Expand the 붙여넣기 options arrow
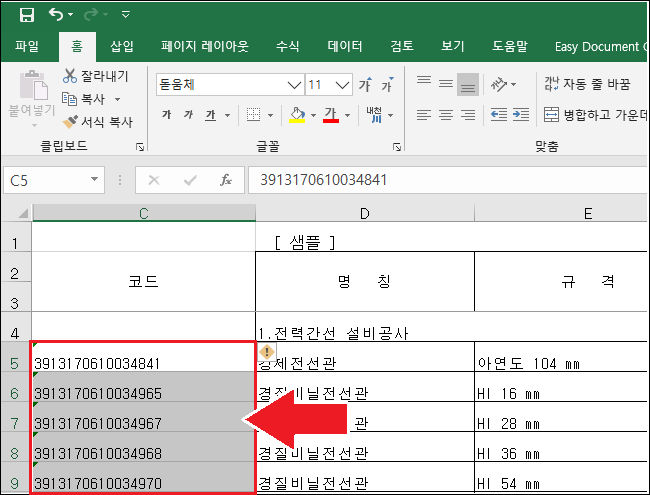This screenshot has height=495, width=650. click(x=34, y=125)
